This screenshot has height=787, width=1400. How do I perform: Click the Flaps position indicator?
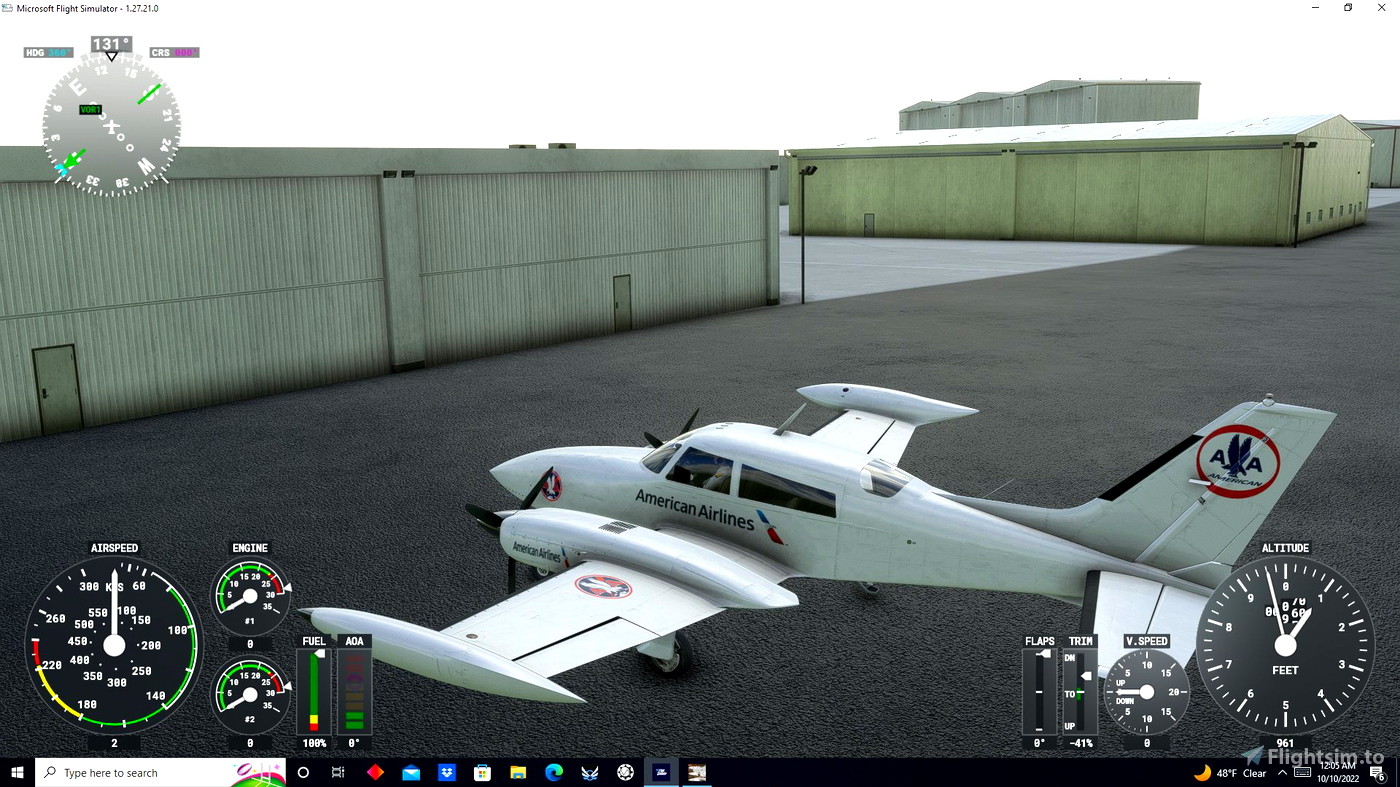[x=1039, y=692]
